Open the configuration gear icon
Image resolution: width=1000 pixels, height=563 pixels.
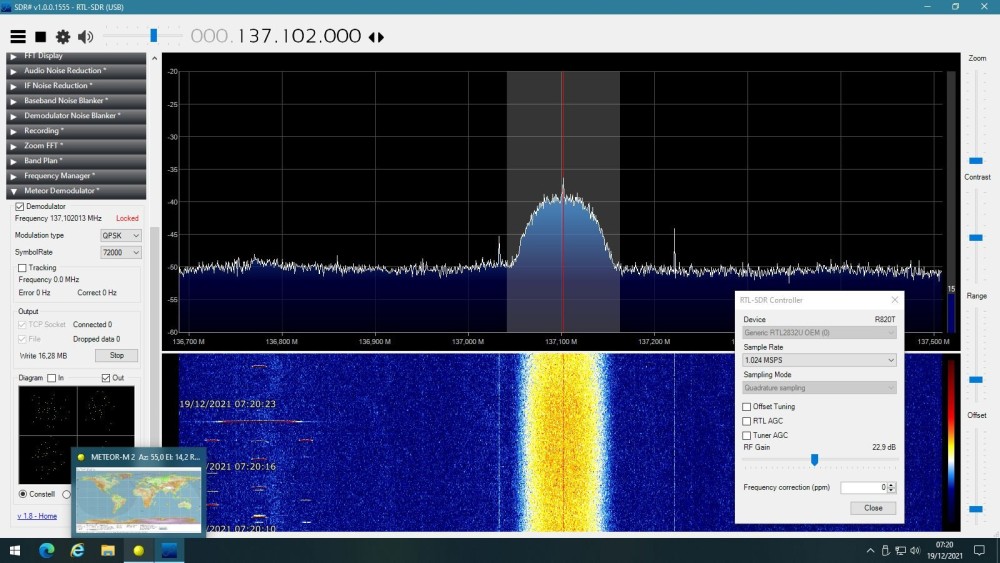[62, 37]
